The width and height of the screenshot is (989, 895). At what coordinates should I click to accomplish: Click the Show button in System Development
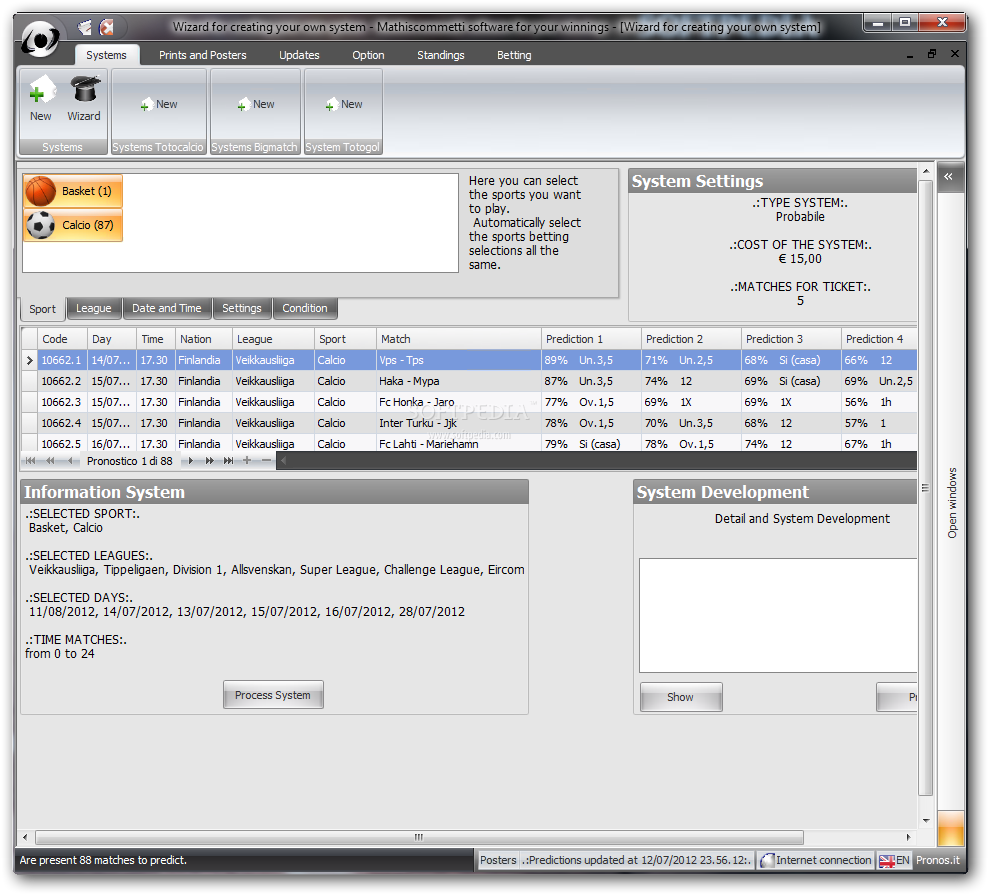(x=681, y=697)
